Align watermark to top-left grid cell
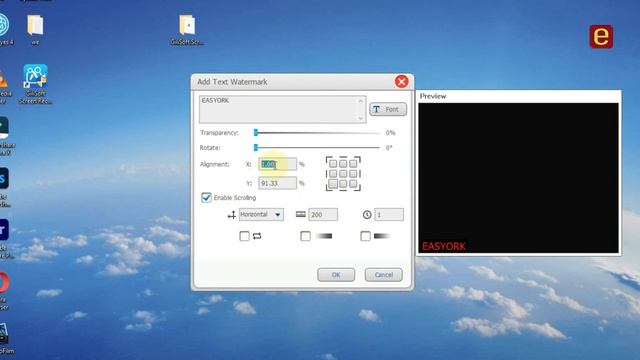The width and height of the screenshot is (640, 360). click(333, 164)
